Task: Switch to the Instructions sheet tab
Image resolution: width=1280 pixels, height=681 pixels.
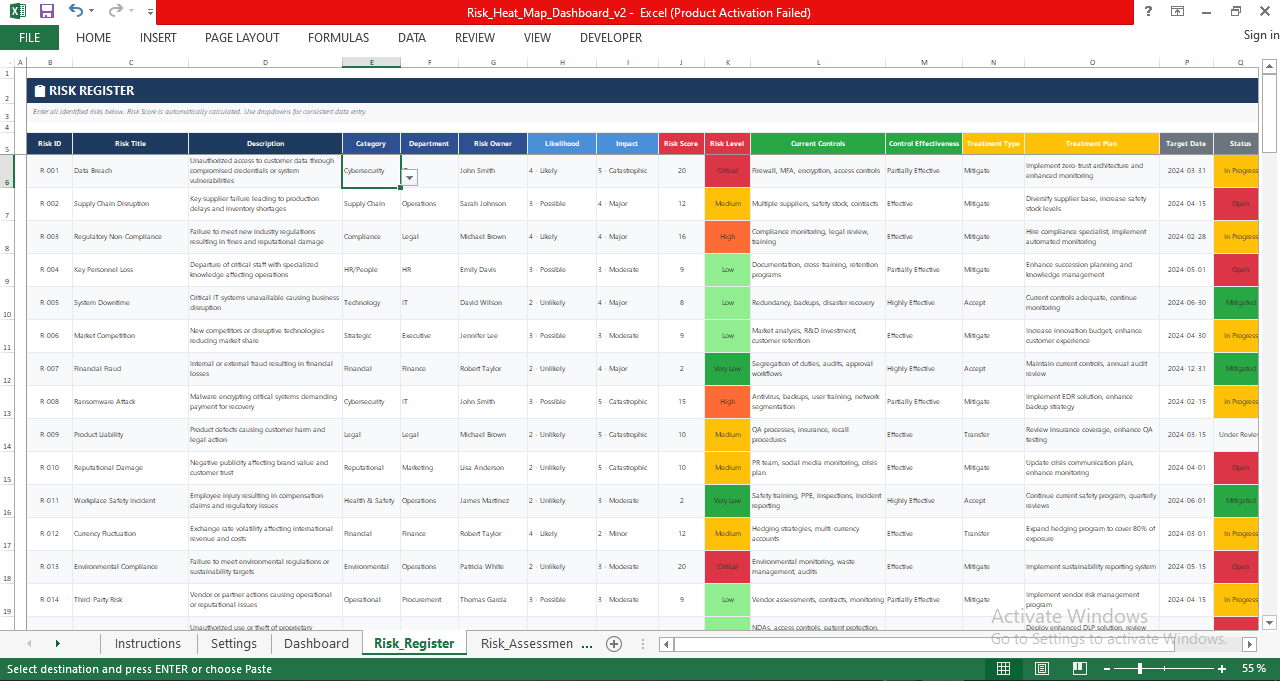Action: point(148,644)
